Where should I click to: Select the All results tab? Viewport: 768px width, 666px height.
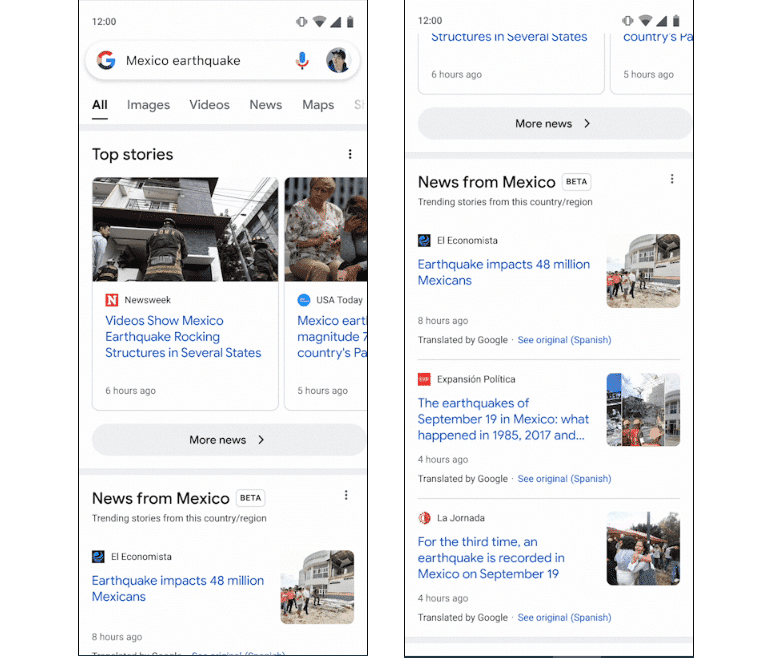click(100, 105)
